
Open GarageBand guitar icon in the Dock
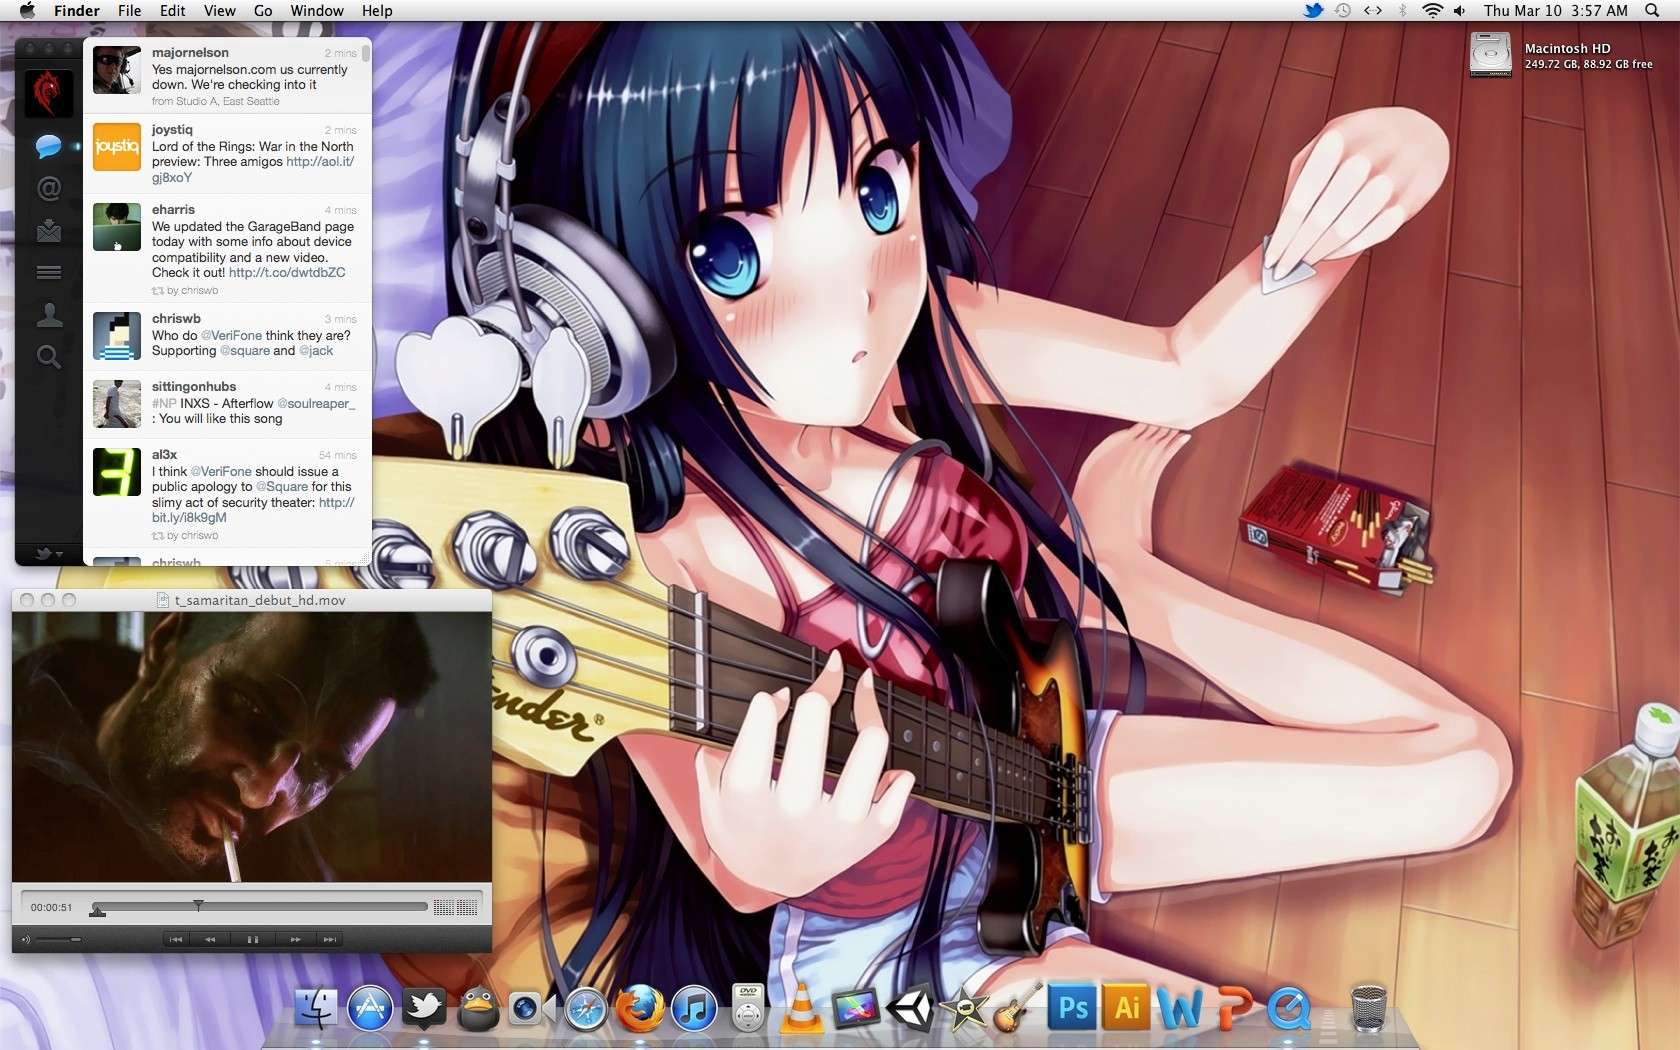1018,1008
